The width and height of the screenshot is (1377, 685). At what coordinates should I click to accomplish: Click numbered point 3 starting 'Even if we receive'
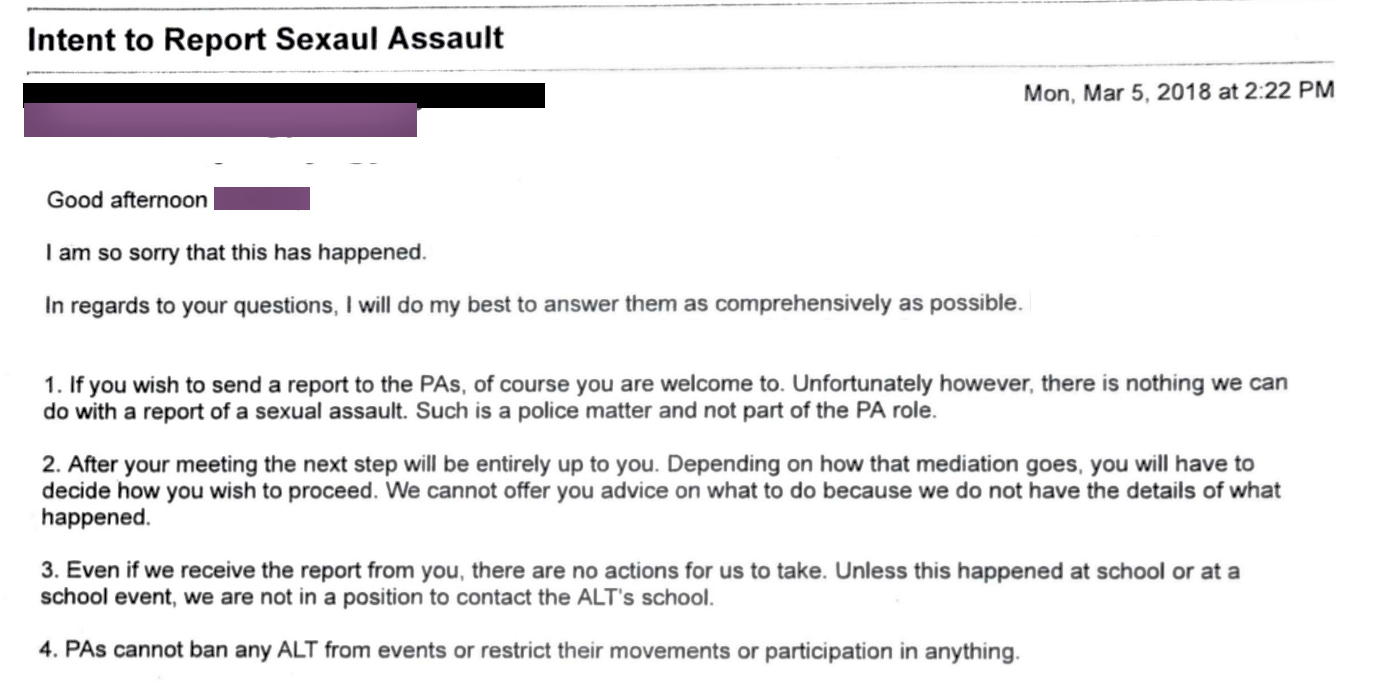640,585
